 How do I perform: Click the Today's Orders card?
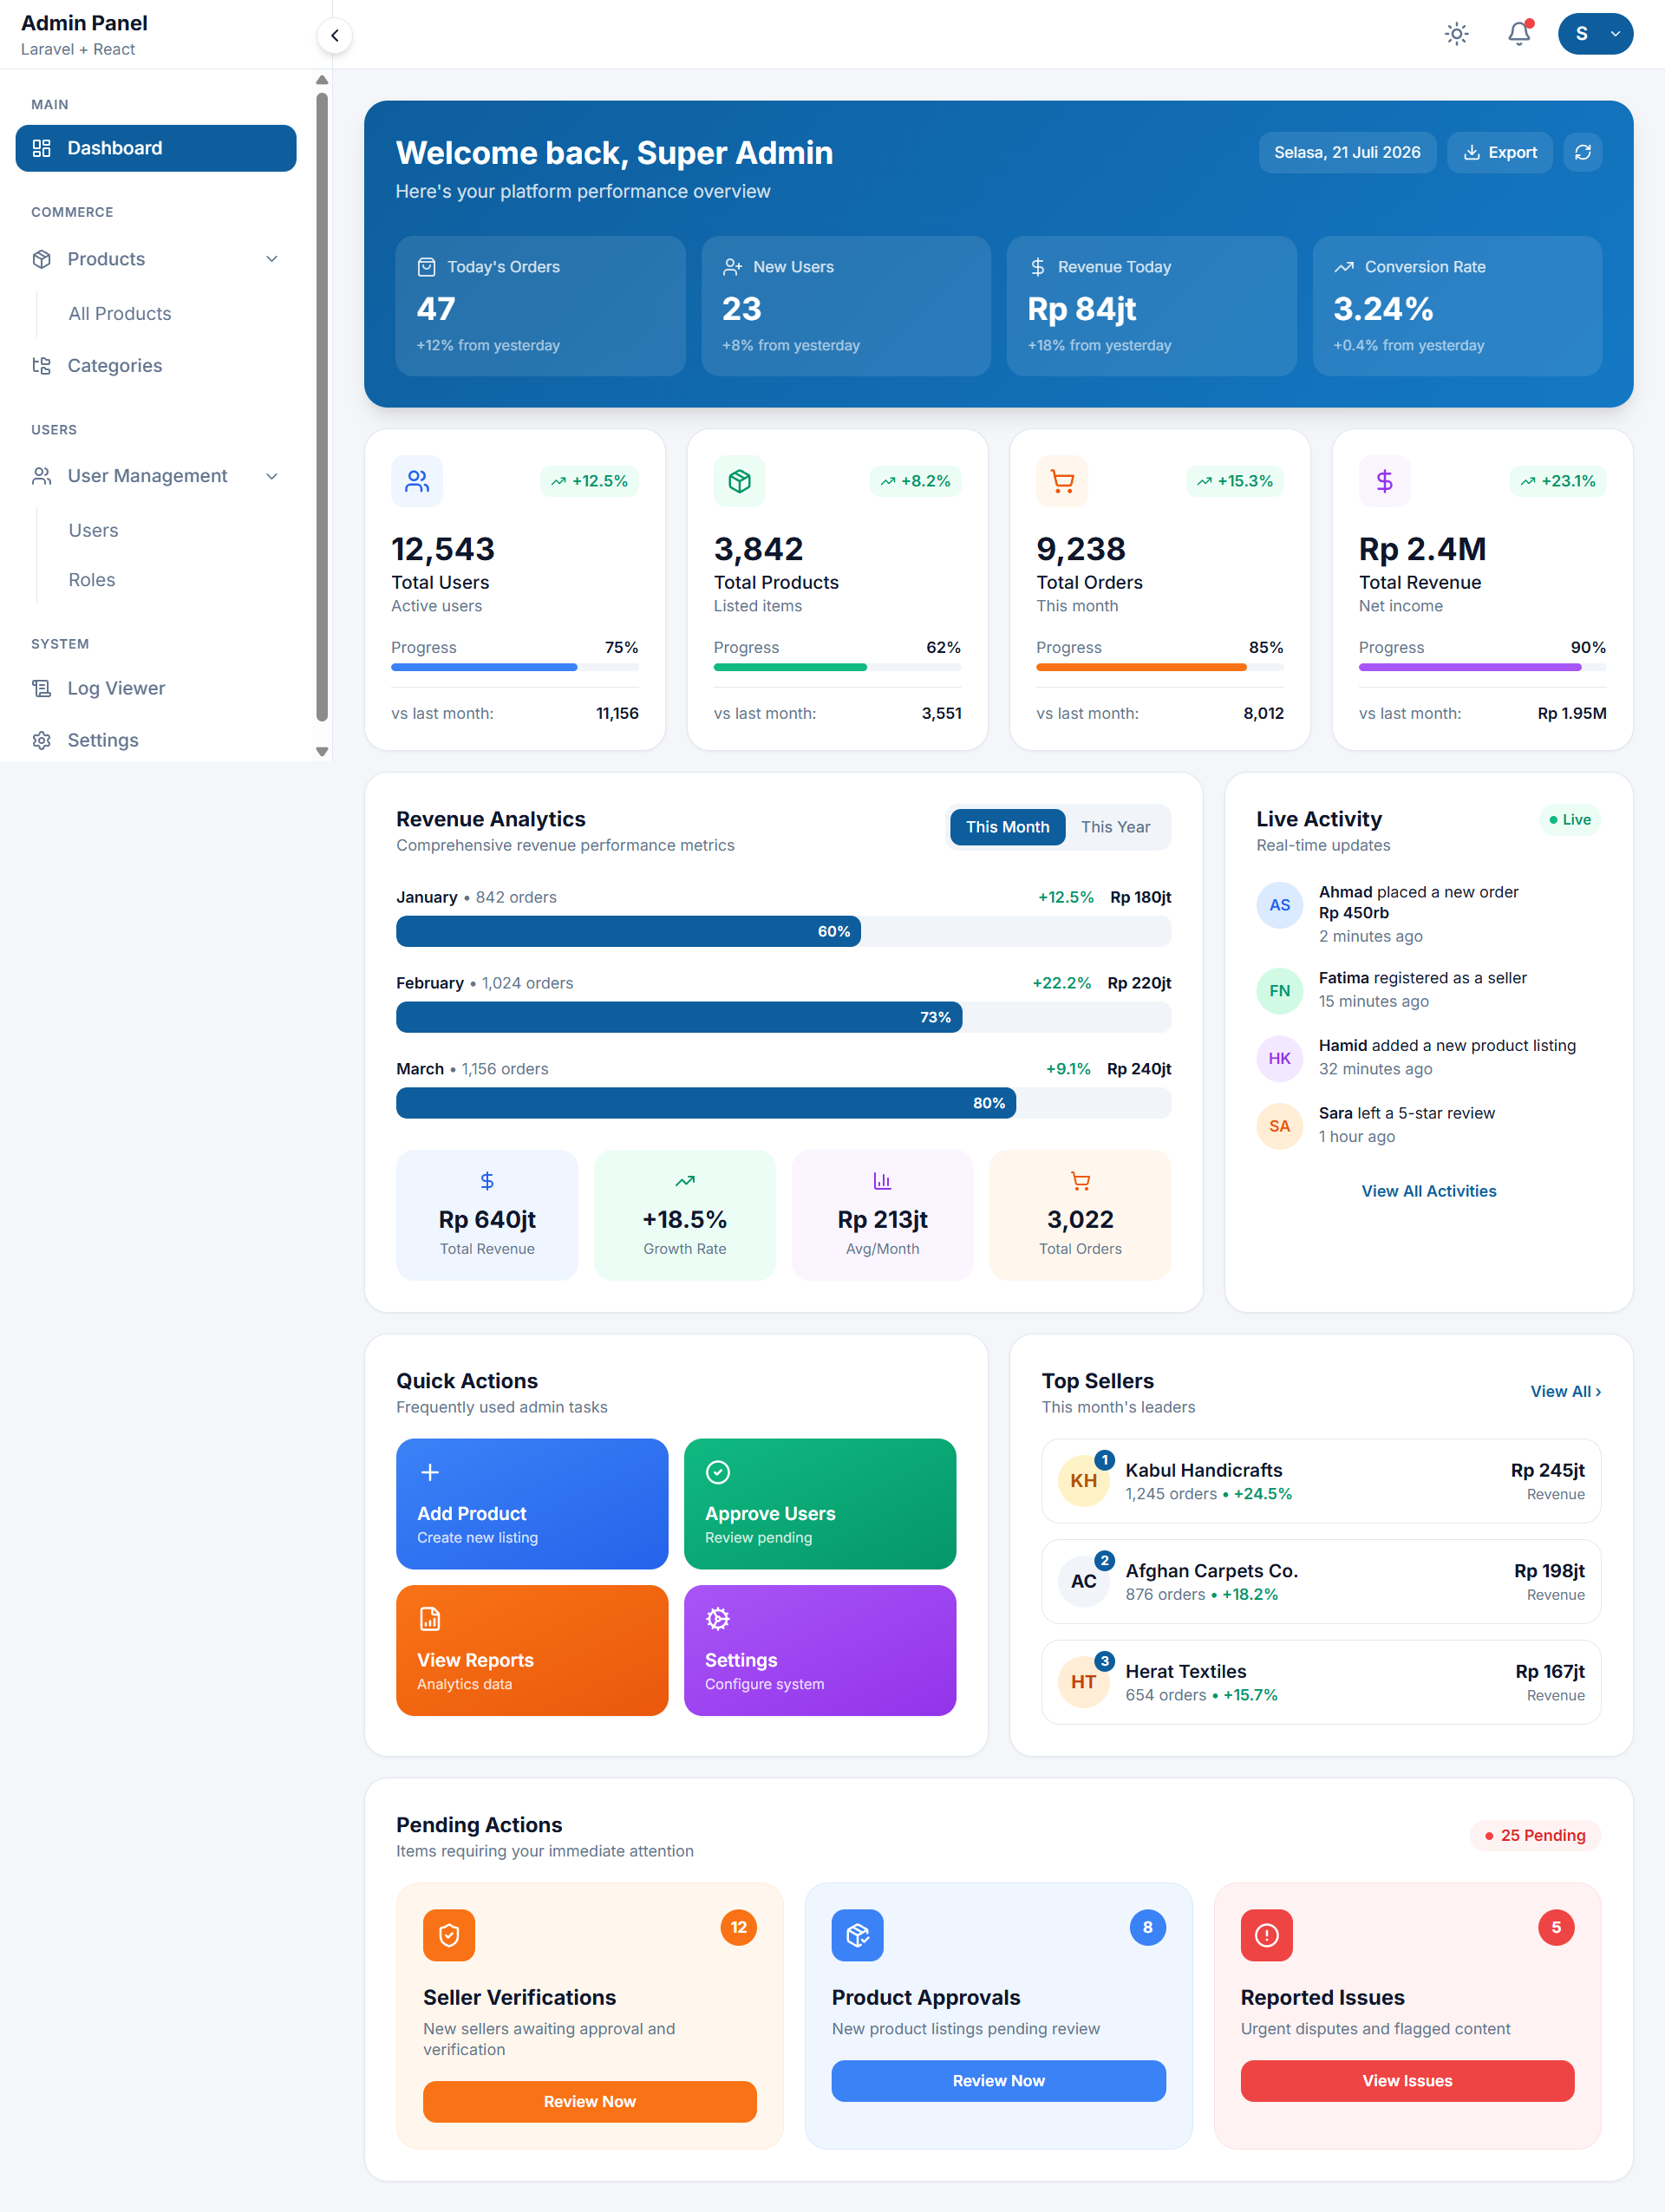point(540,306)
